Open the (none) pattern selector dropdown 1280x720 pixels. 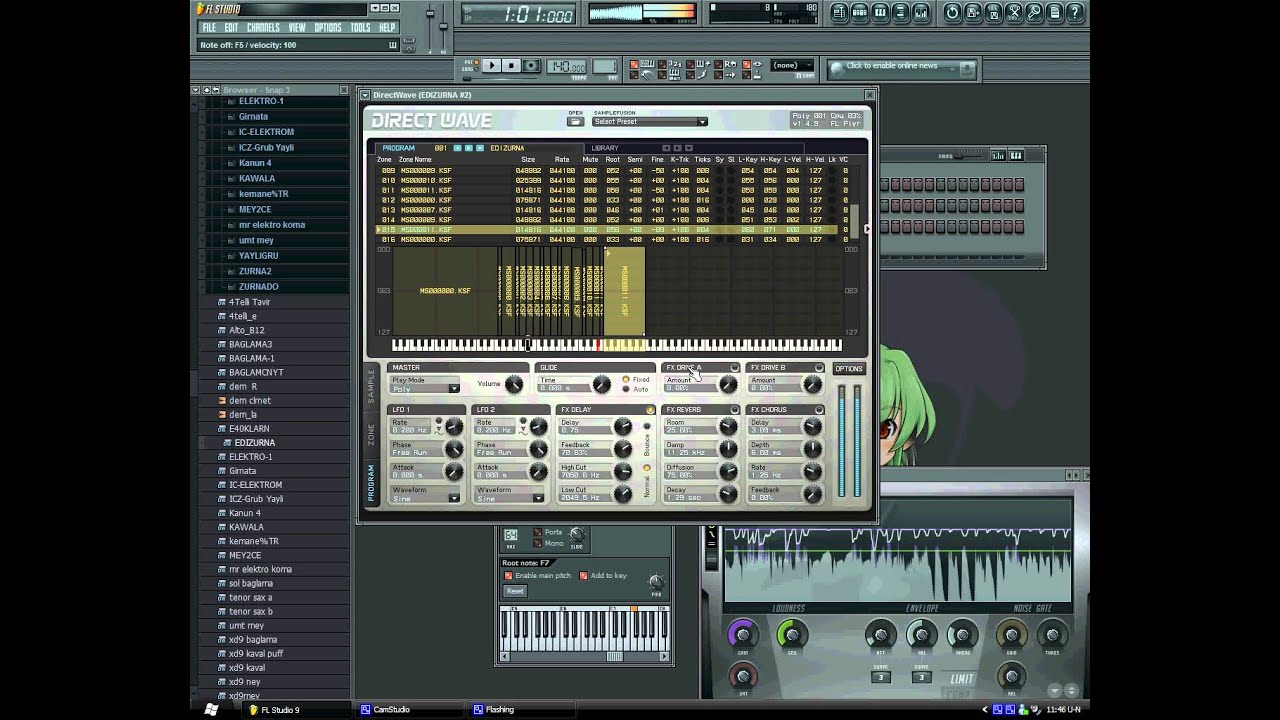pos(792,65)
